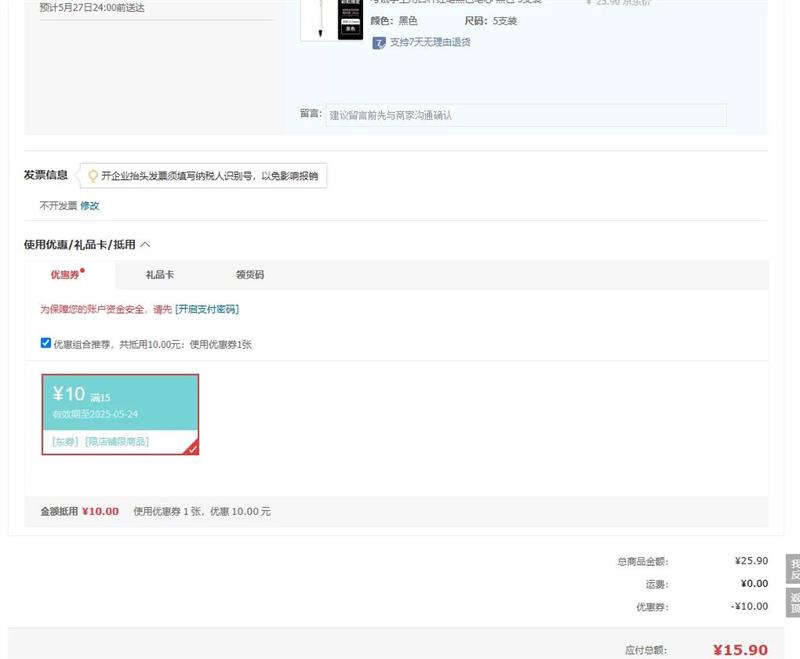800x659 pixels.
Task: Open the feedback side button at right edge
Action: (794, 569)
